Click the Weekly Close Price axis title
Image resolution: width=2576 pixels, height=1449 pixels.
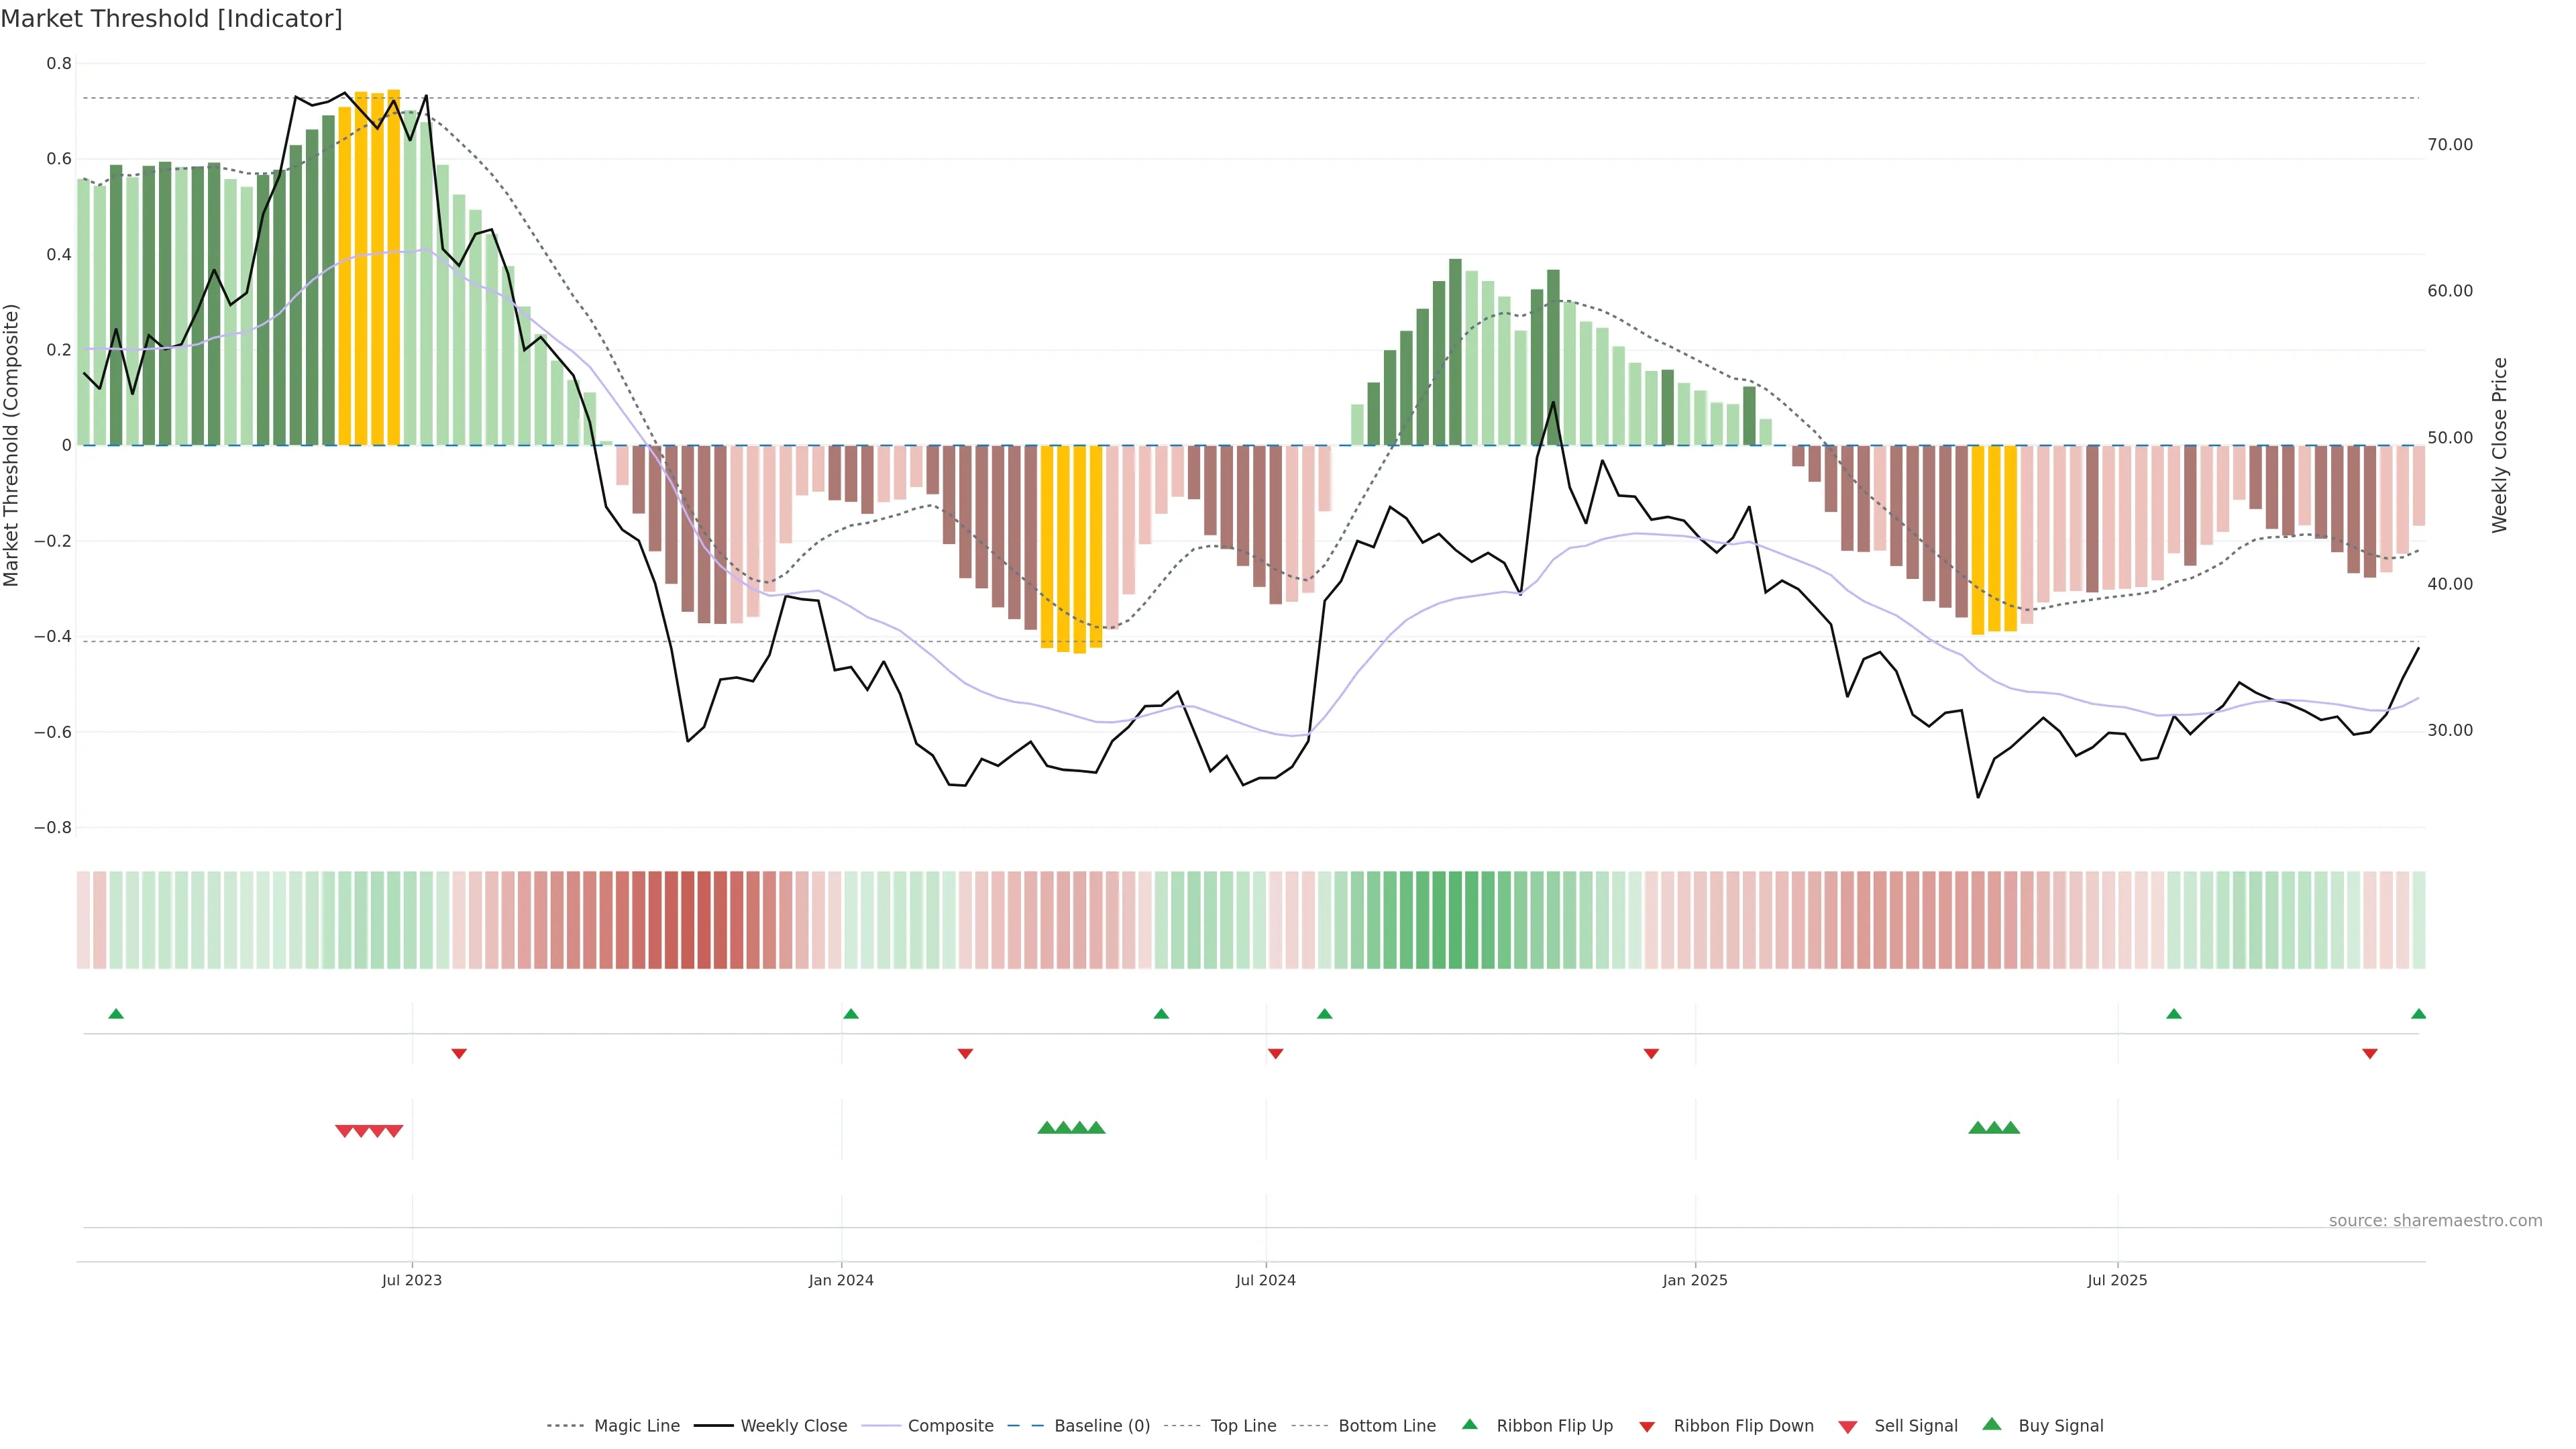2499,445
